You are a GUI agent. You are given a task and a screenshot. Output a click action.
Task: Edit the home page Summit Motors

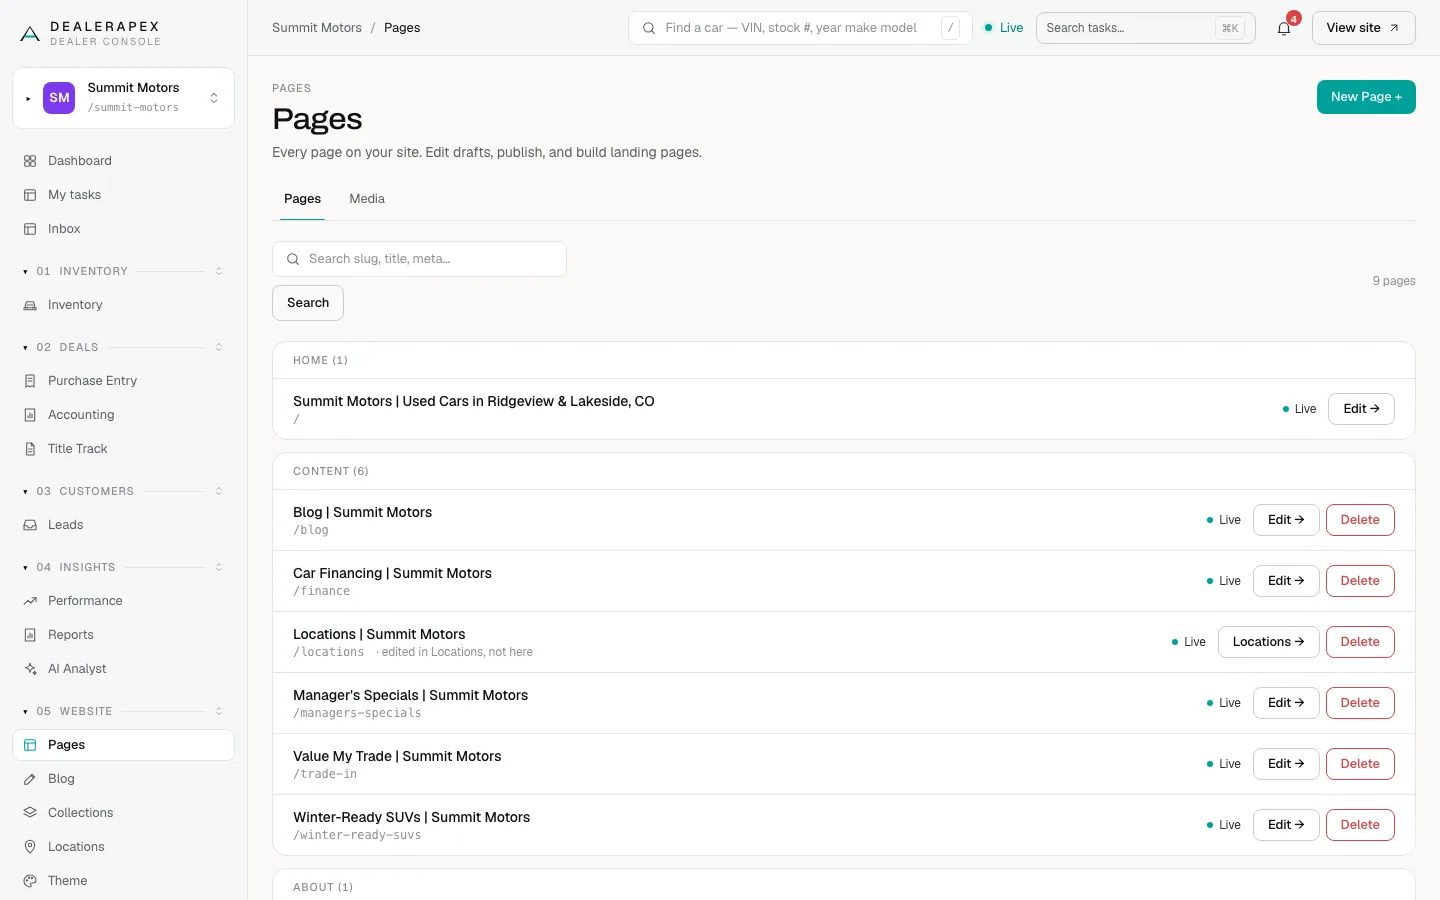click(1361, 409)
